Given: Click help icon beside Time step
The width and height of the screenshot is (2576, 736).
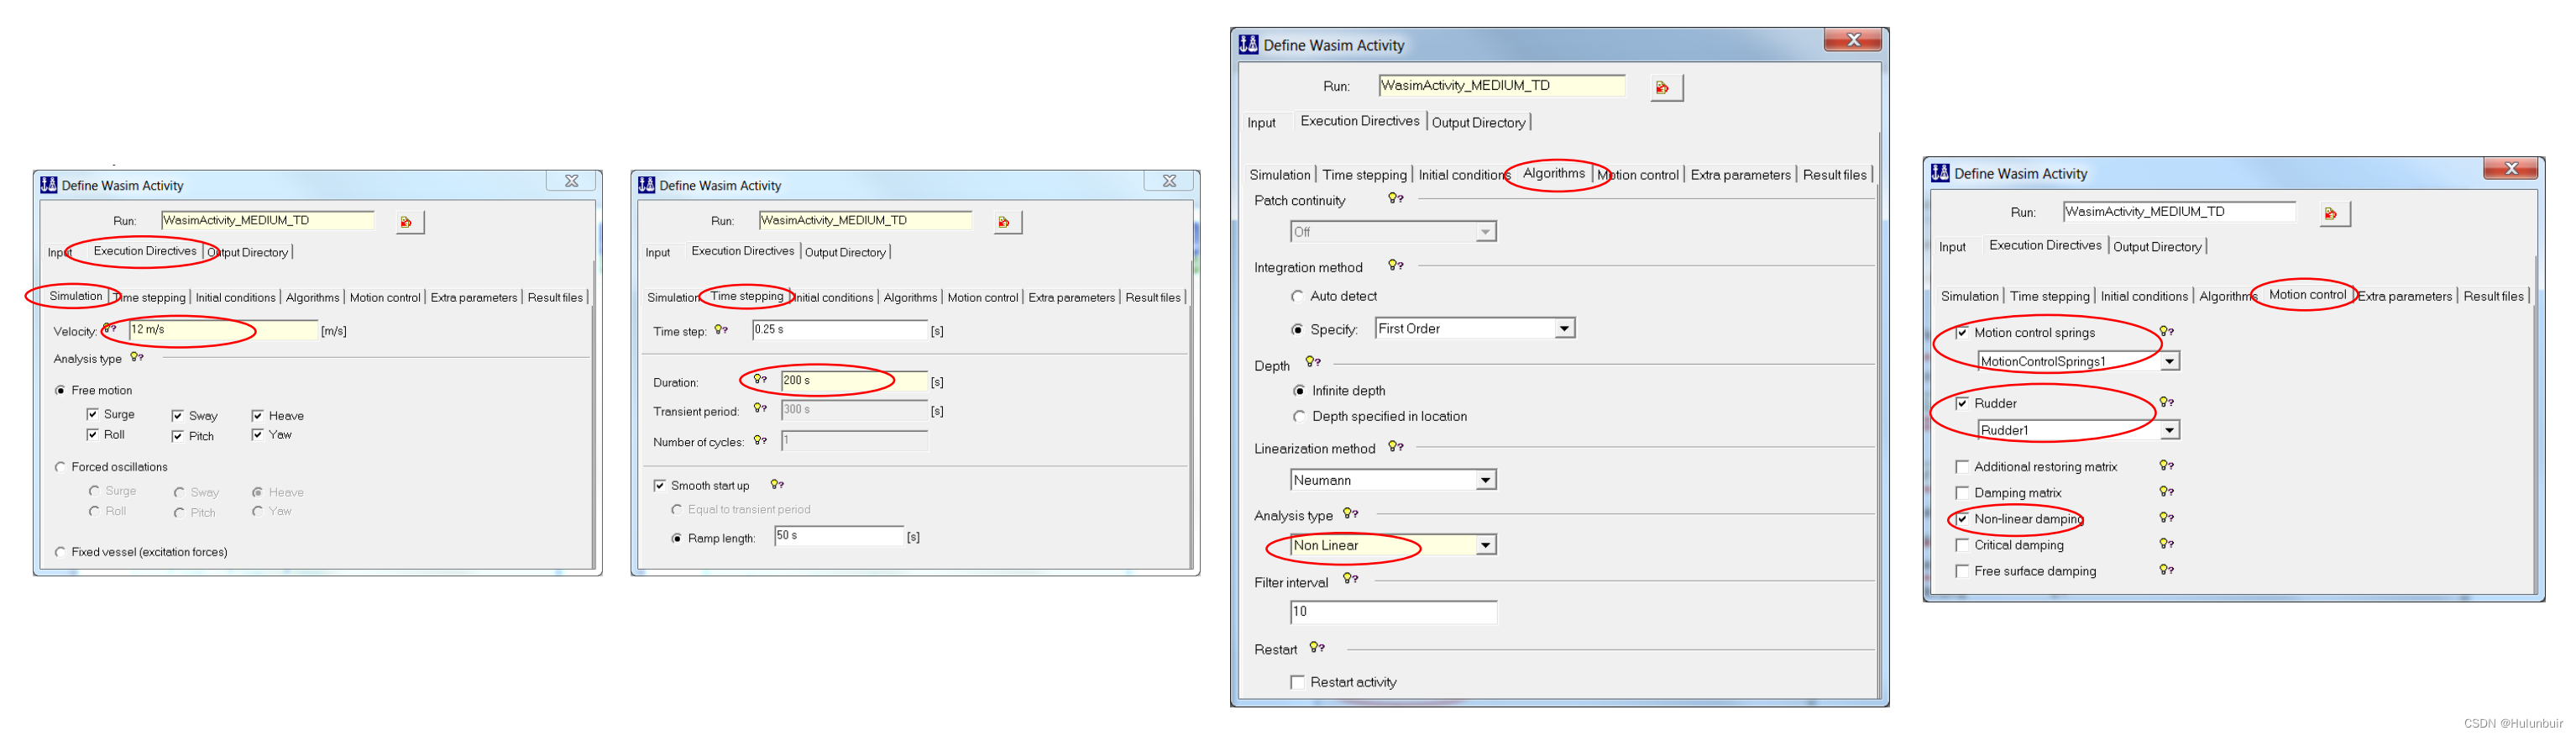Looking at the screenshot, I should pyautogui.click(x=721, y=330).
